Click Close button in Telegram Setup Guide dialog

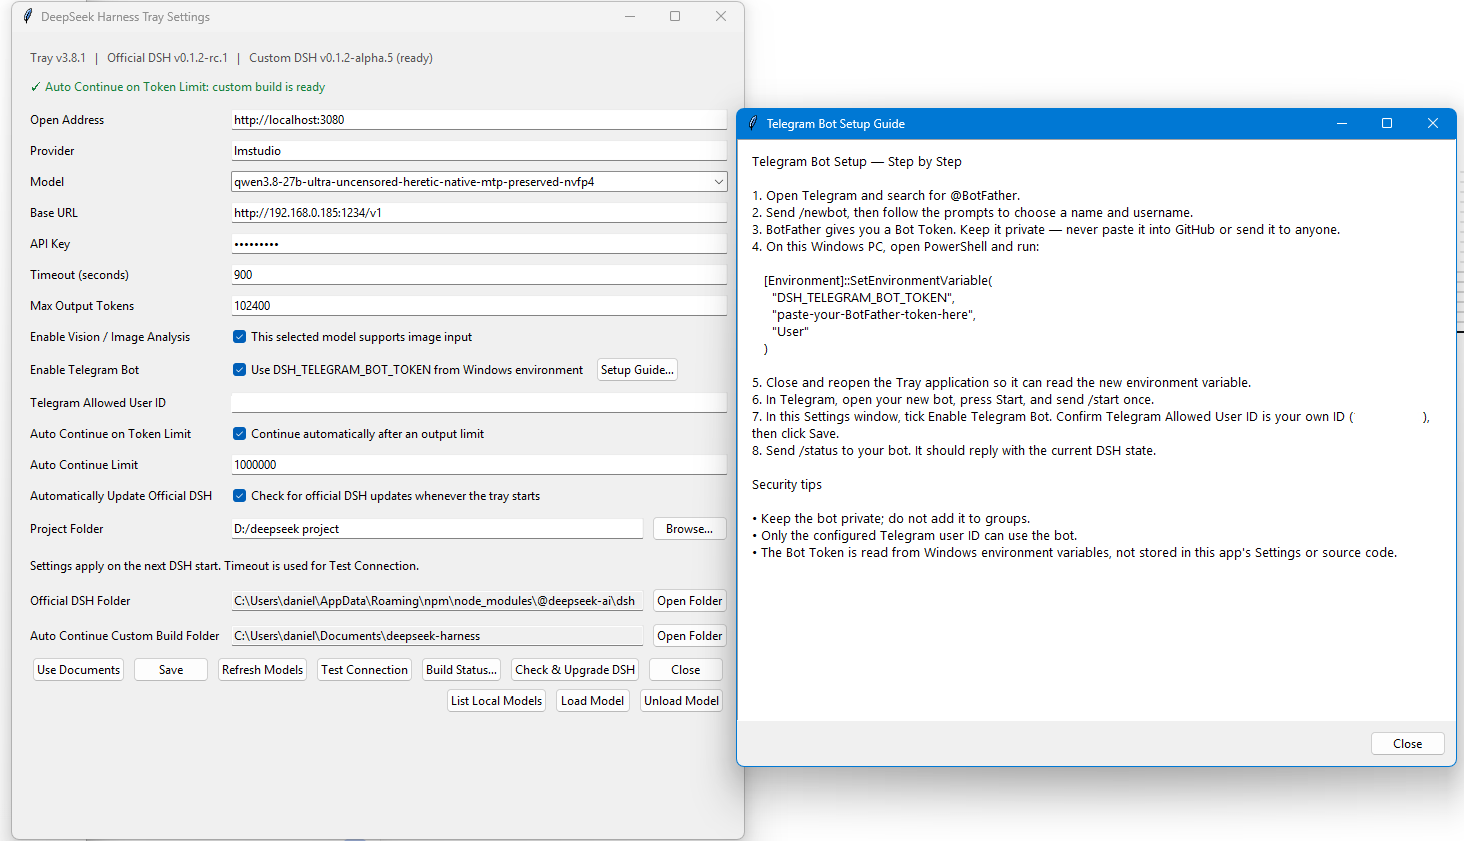pyautogui.click(x=1407, y=744)
